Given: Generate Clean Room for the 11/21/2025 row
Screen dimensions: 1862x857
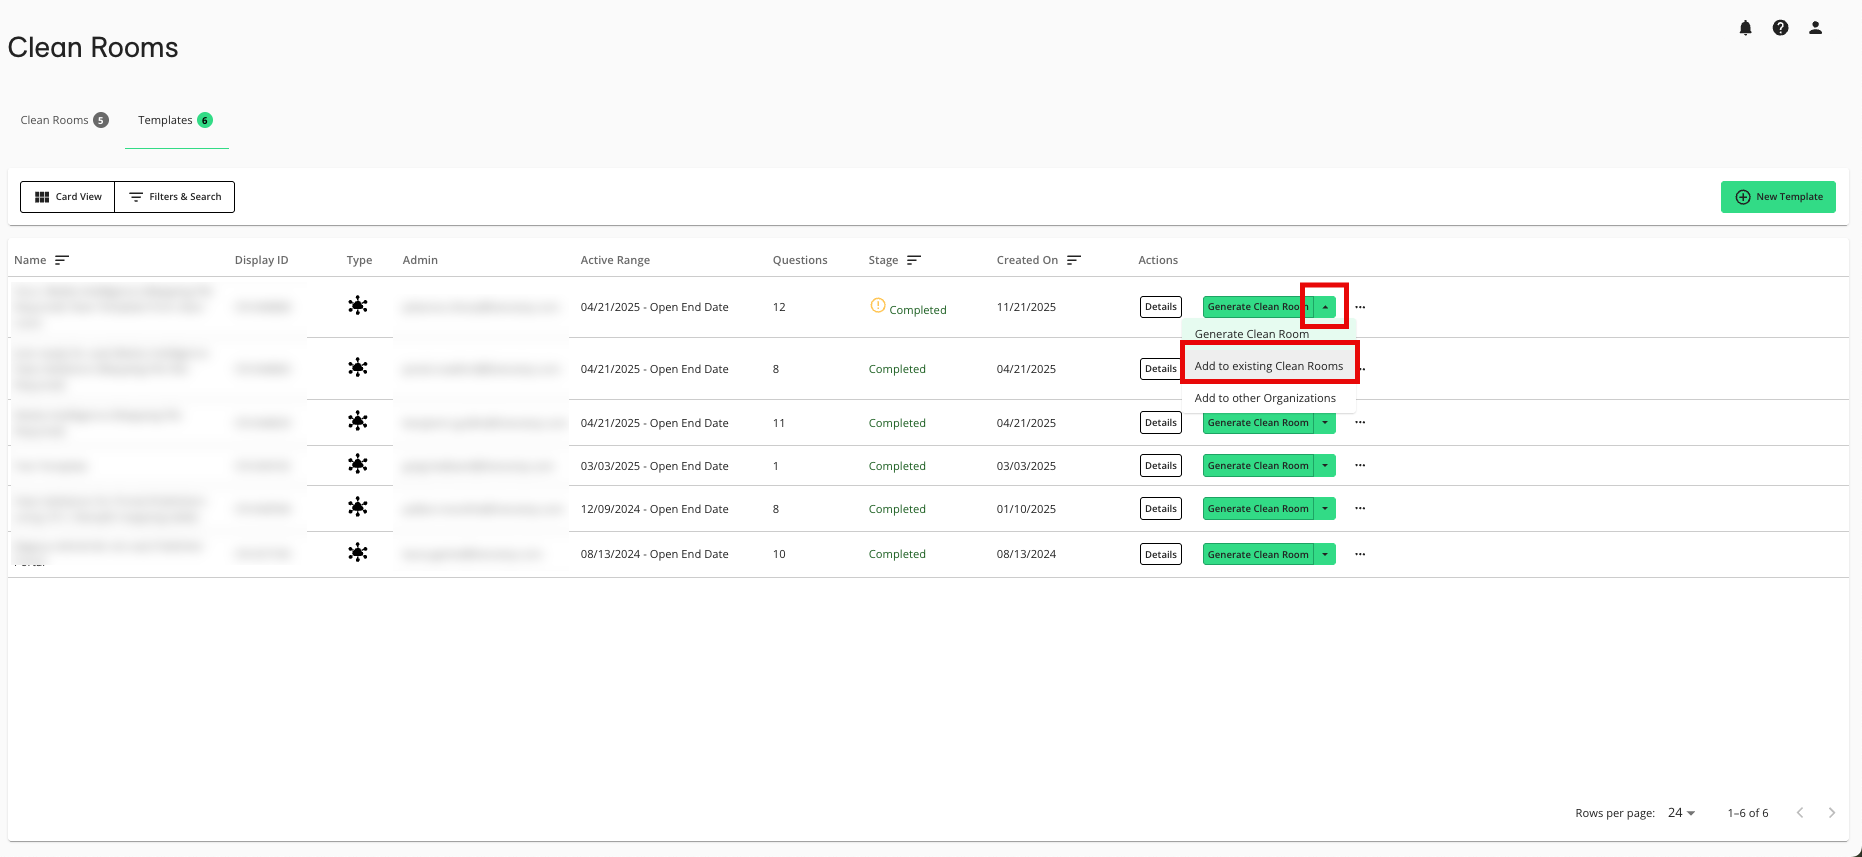Looking at the screenshot, I should (1257, 307).
